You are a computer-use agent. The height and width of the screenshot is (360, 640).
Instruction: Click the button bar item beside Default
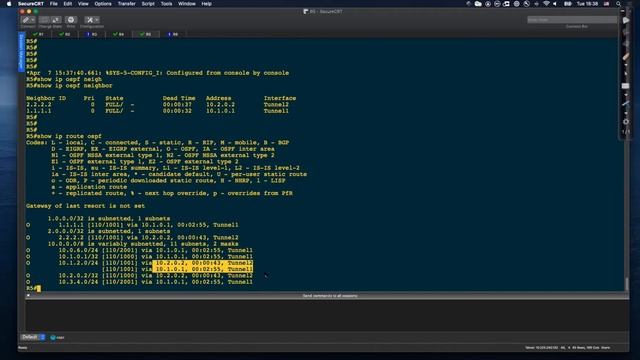click(x=58, y=338)
